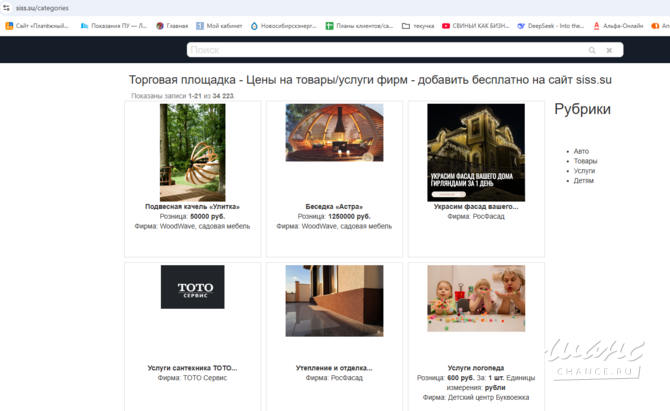Screen dimensions: 670x411
Task: Open the СВИНЬИ КАК БИЗНЕС YouTube bookmark
Action: [x=476, y=26]
